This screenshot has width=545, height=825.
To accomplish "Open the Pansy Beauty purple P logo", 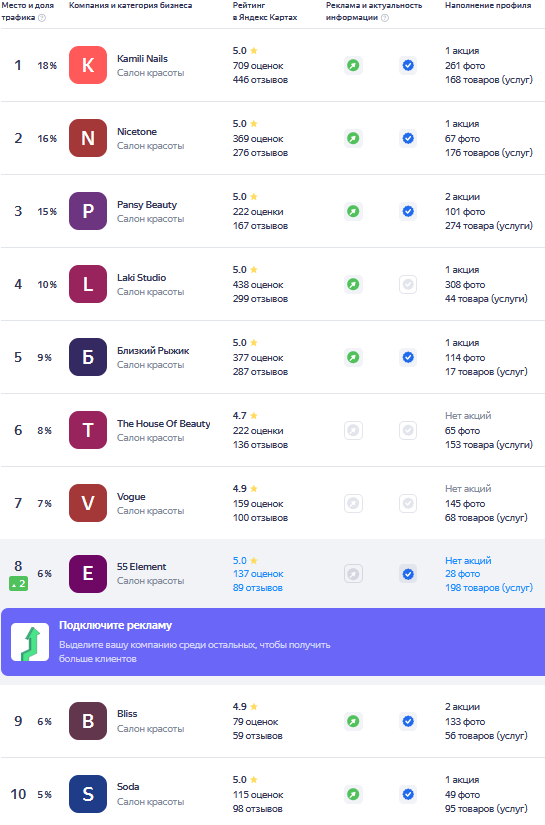I will [x=88, y=212].
